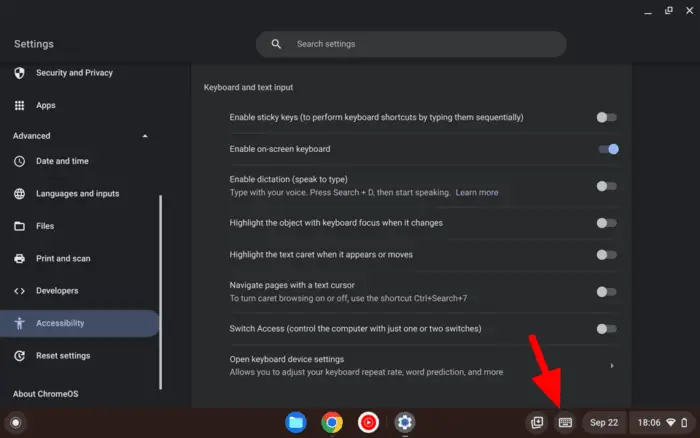This screenshot has width=700, height=438.
Task: Click Open keyboard device settings row
Action: pos(424,366)
